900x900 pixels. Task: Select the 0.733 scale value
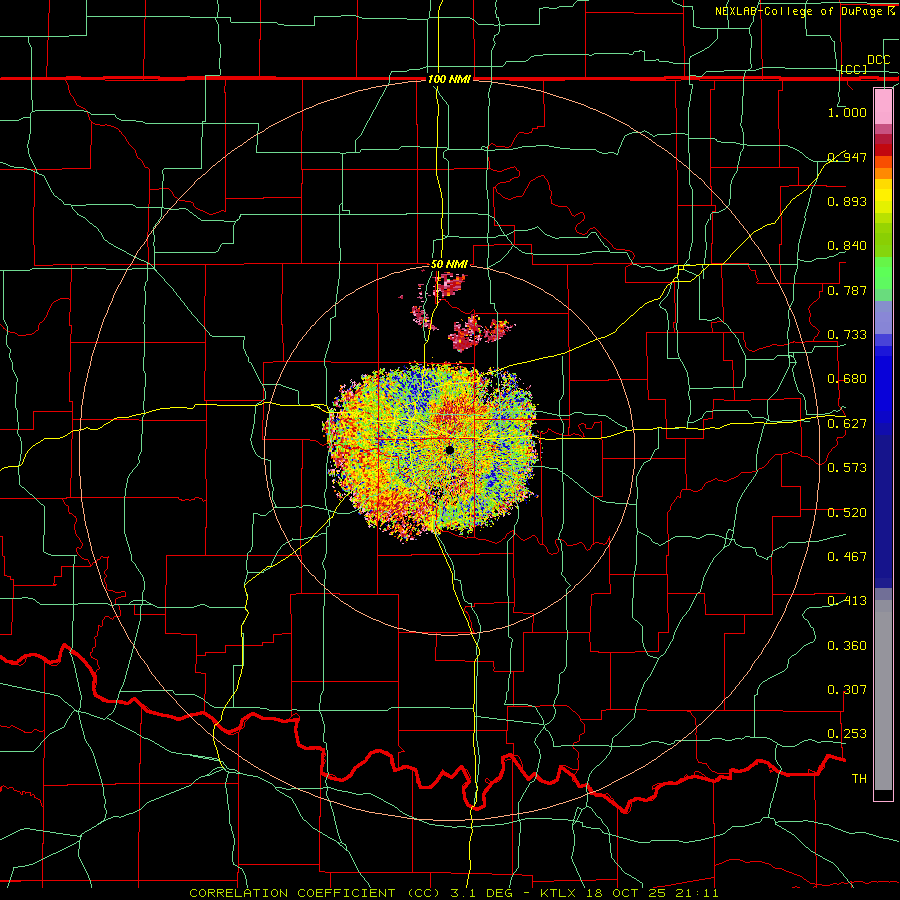847,335
